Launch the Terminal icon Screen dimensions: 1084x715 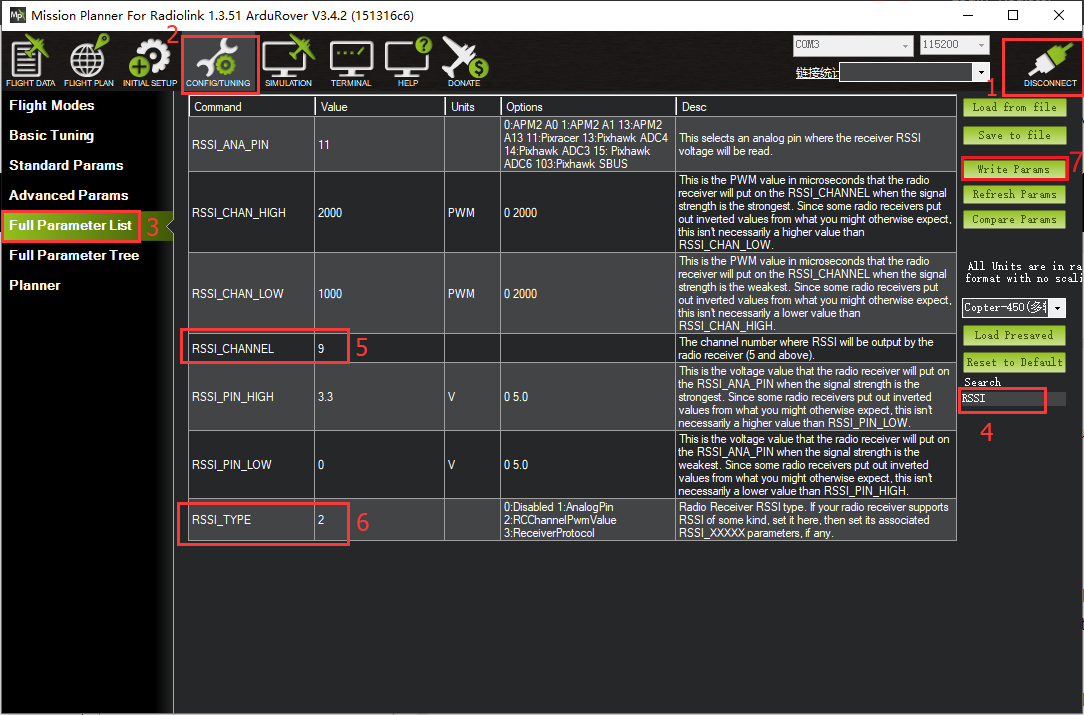[351, 62]
